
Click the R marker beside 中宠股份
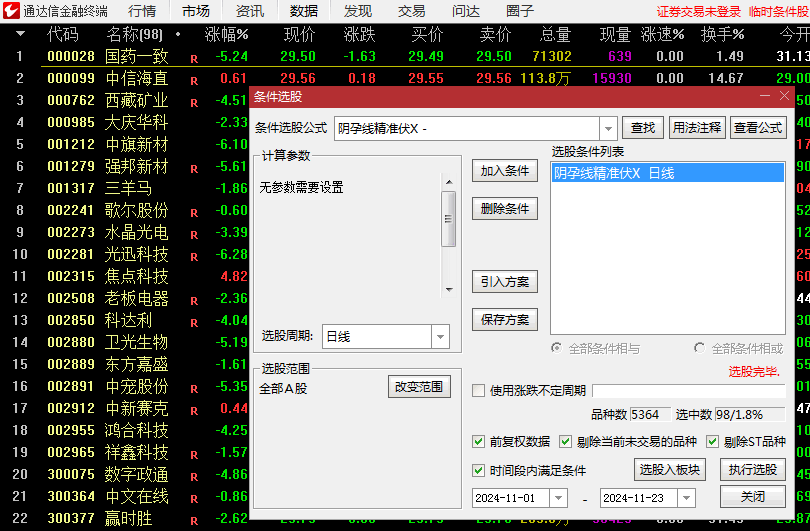(194, 389)
